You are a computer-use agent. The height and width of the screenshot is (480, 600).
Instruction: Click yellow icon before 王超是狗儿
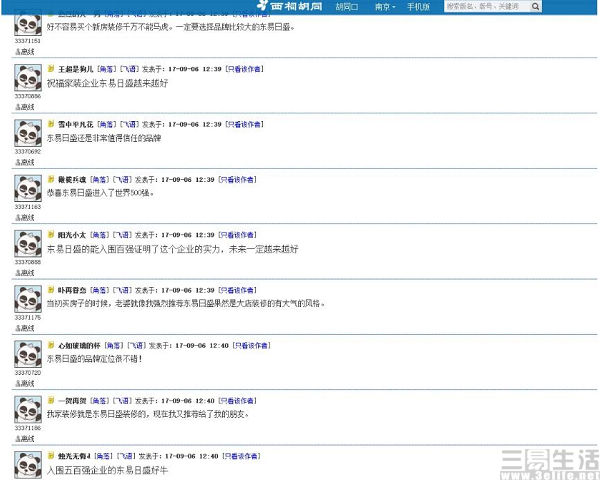pos(51,69)
